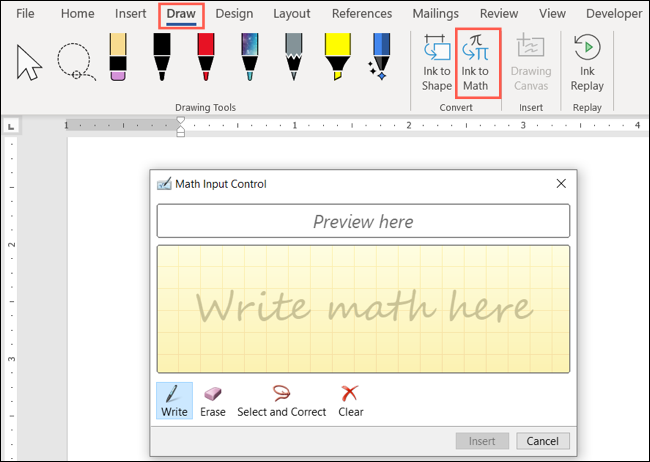Select the galaxy pen
The image size is (650, 462).
[x=250, y=57]
